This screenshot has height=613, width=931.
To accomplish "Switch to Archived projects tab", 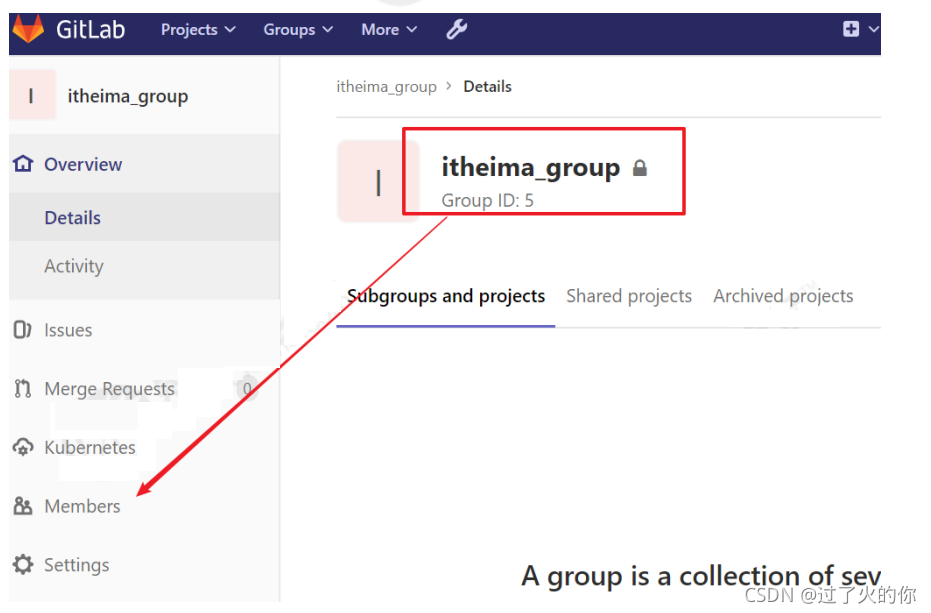I will tap(783, 296).
